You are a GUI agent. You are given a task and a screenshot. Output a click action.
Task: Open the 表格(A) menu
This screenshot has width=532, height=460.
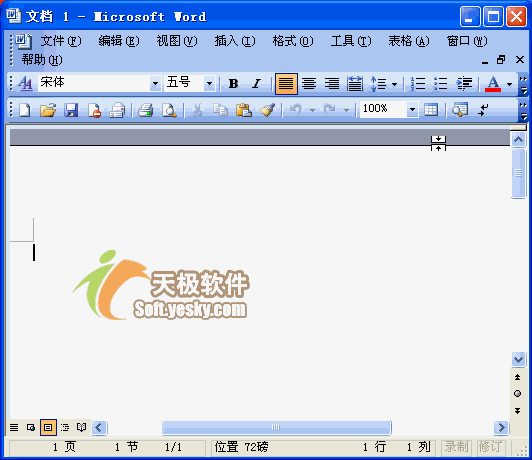pyautogui.click(x=409, y=41)
